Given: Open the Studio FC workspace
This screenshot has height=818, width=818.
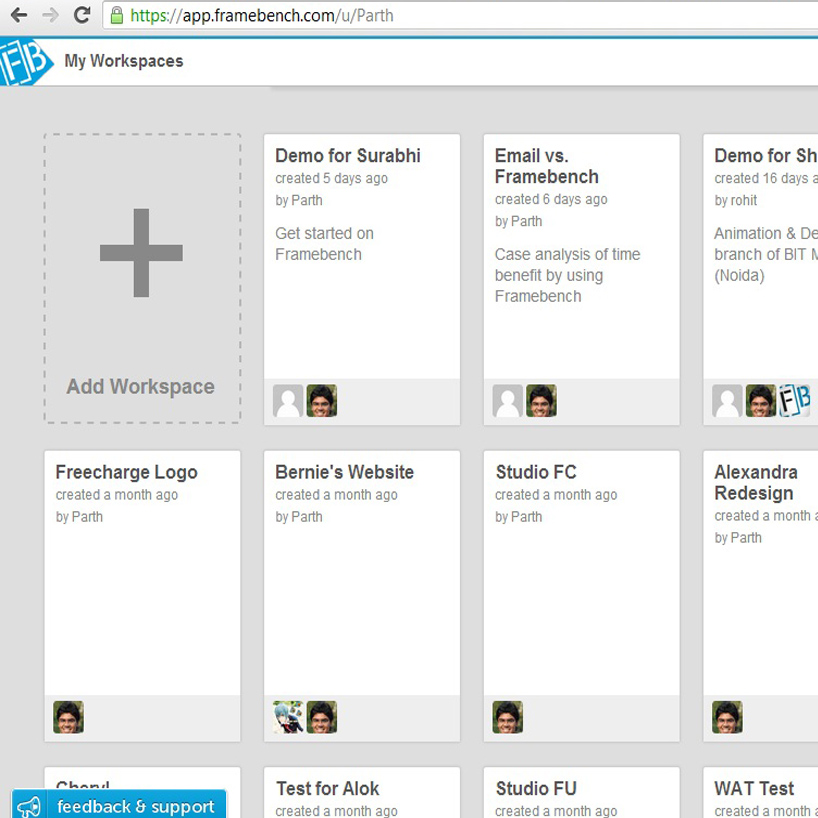Looking at the screenshot, I should pos(536,472).
